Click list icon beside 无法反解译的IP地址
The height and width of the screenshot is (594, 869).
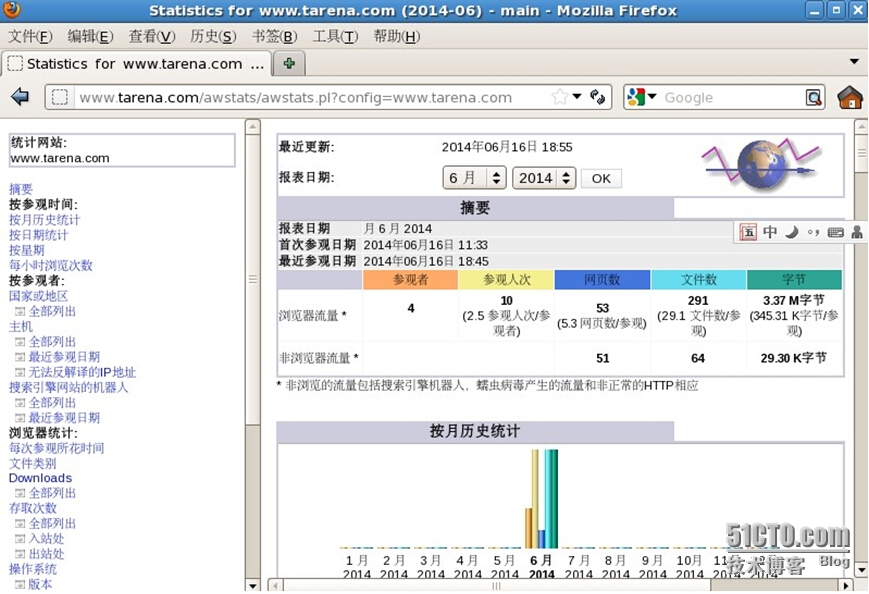point(20,372)
